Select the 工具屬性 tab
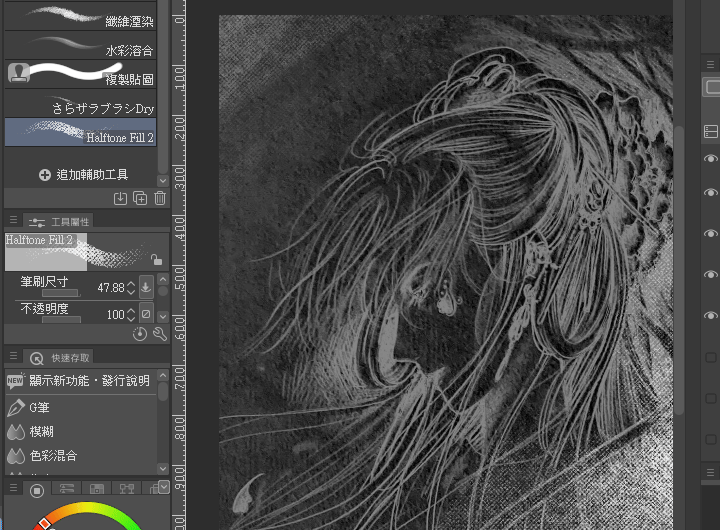This screenshot has width=720, height=530. 58,222
